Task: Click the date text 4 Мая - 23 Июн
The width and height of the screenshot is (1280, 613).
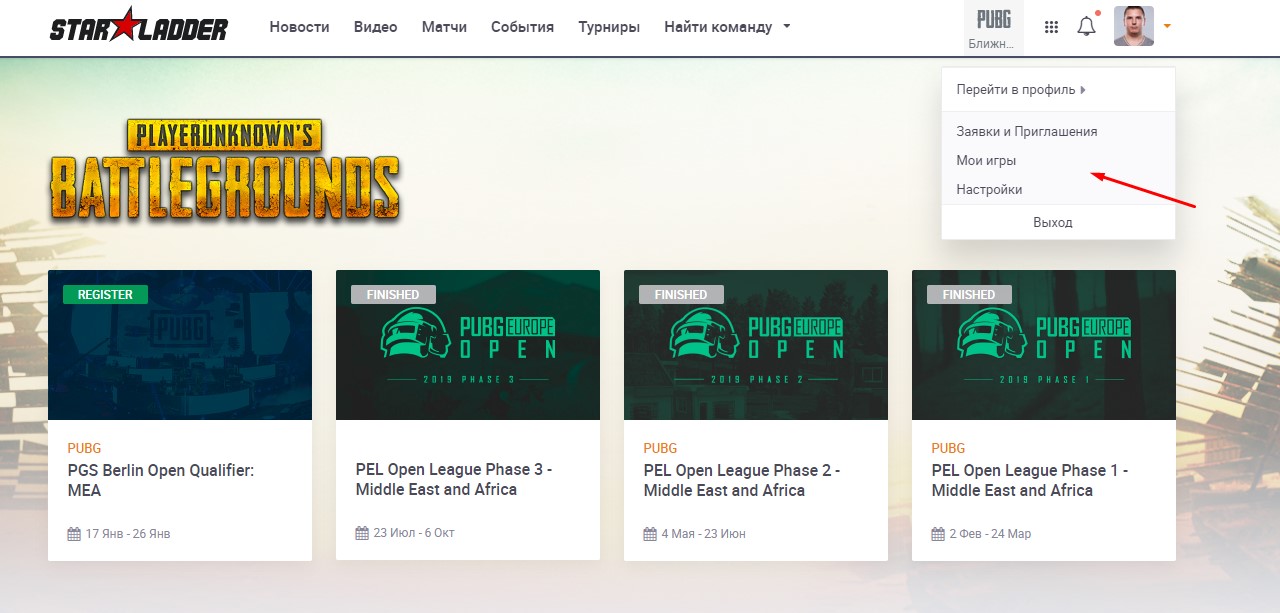Action: (706, 534)
